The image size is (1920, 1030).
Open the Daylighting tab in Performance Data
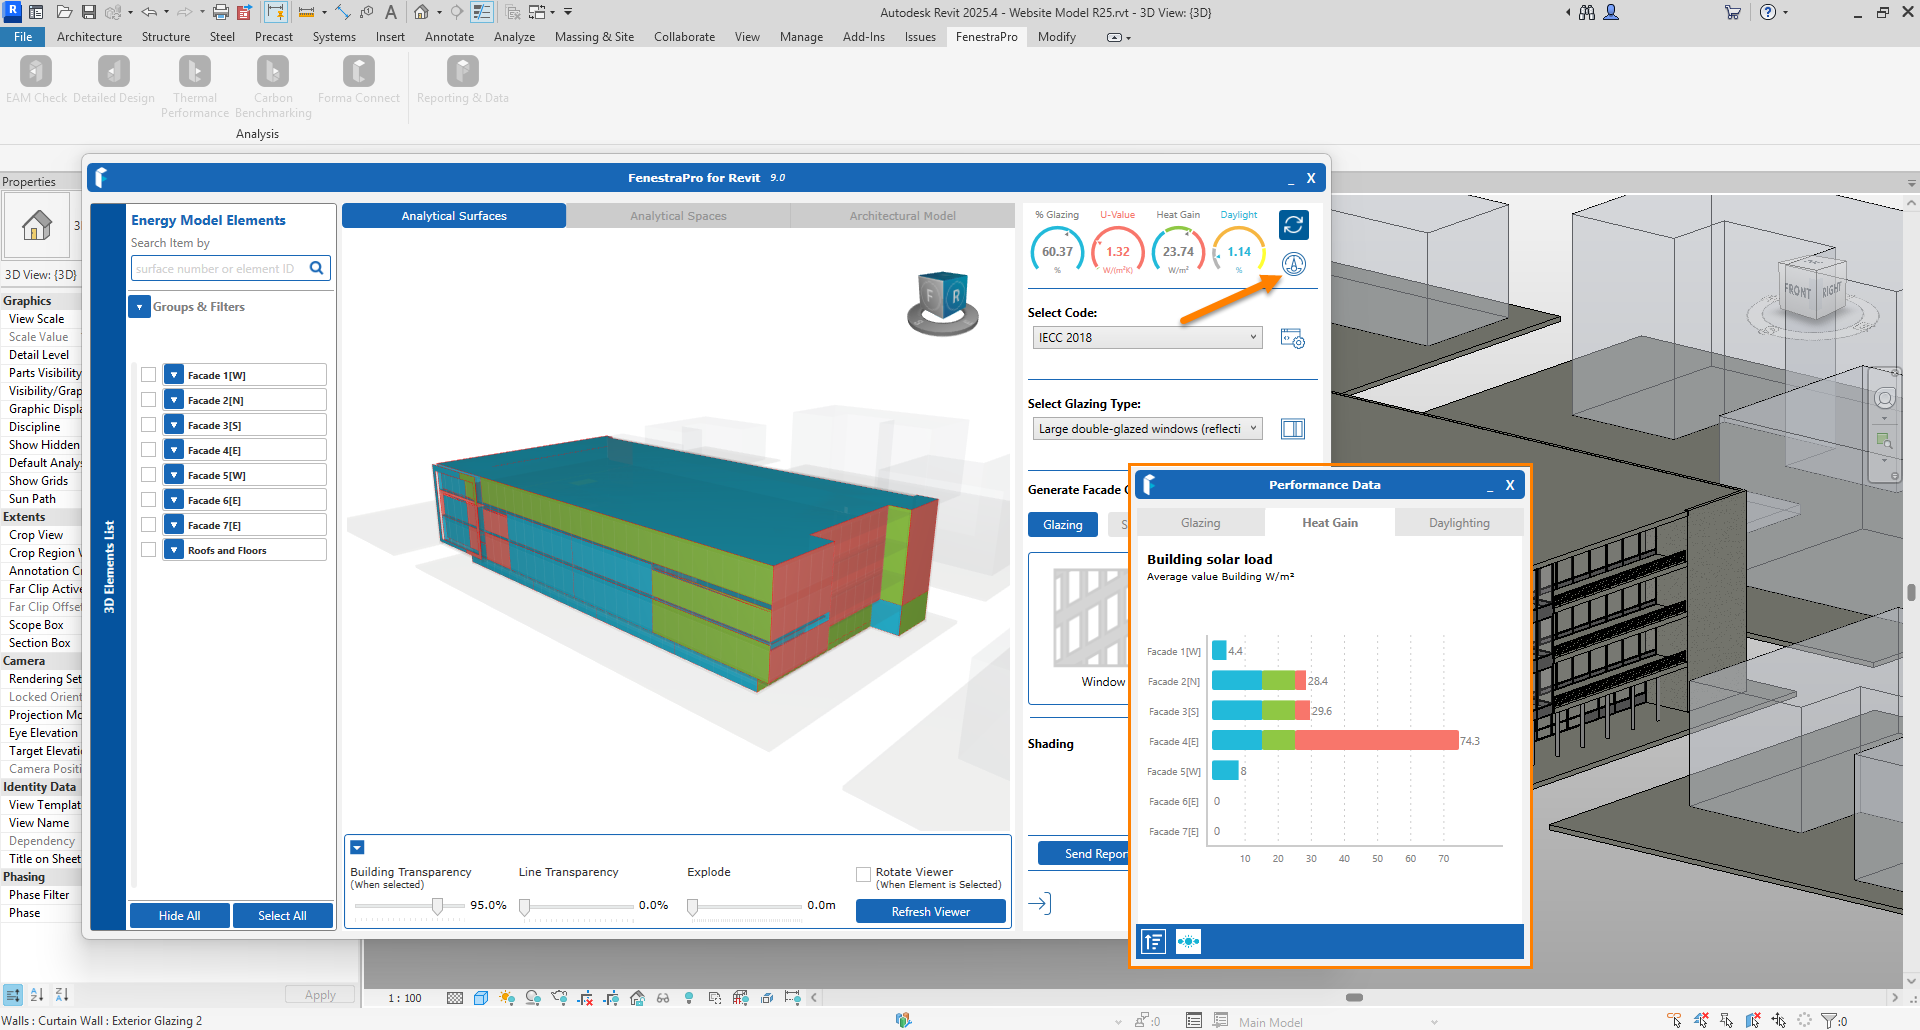(x=1458, y=523)
